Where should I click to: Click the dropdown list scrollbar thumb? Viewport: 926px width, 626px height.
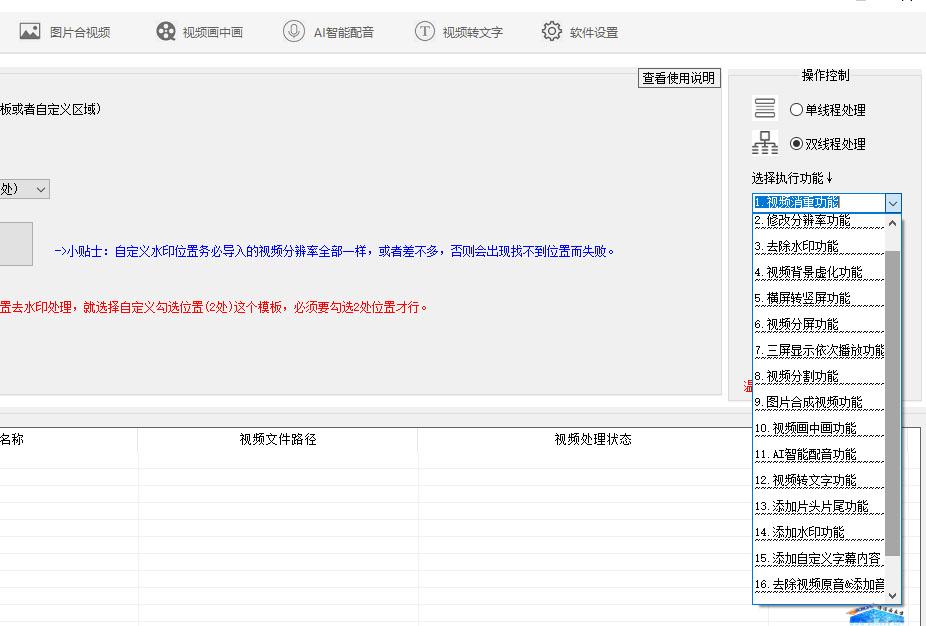892,403
